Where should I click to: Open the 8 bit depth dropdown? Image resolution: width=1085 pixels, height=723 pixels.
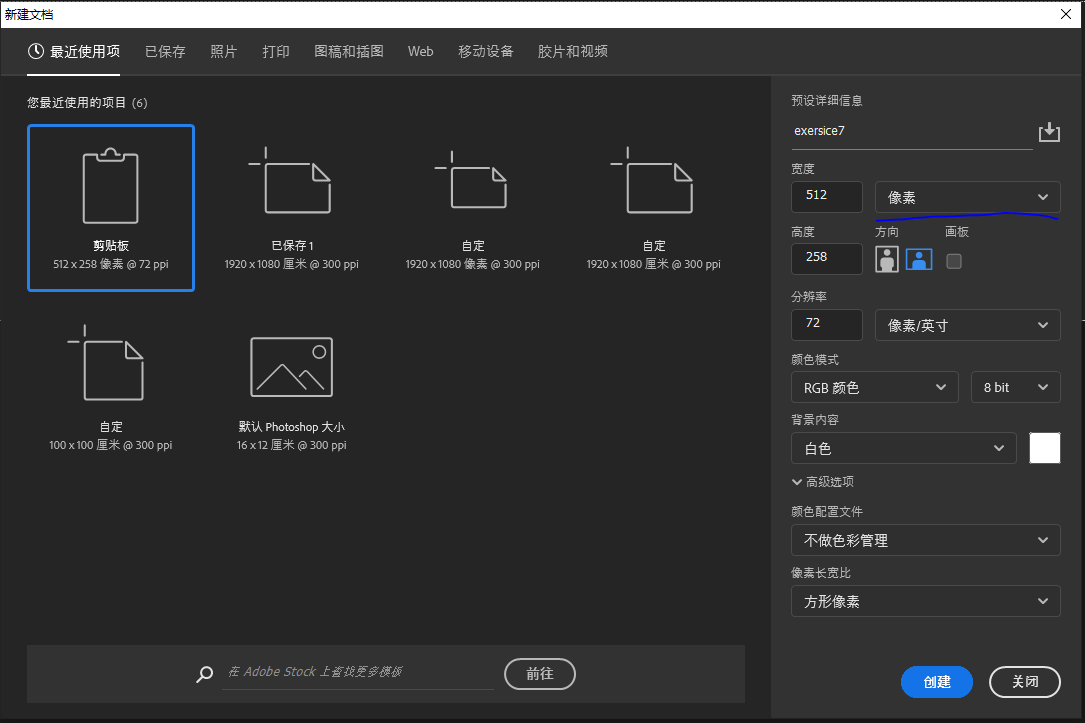1016,387
